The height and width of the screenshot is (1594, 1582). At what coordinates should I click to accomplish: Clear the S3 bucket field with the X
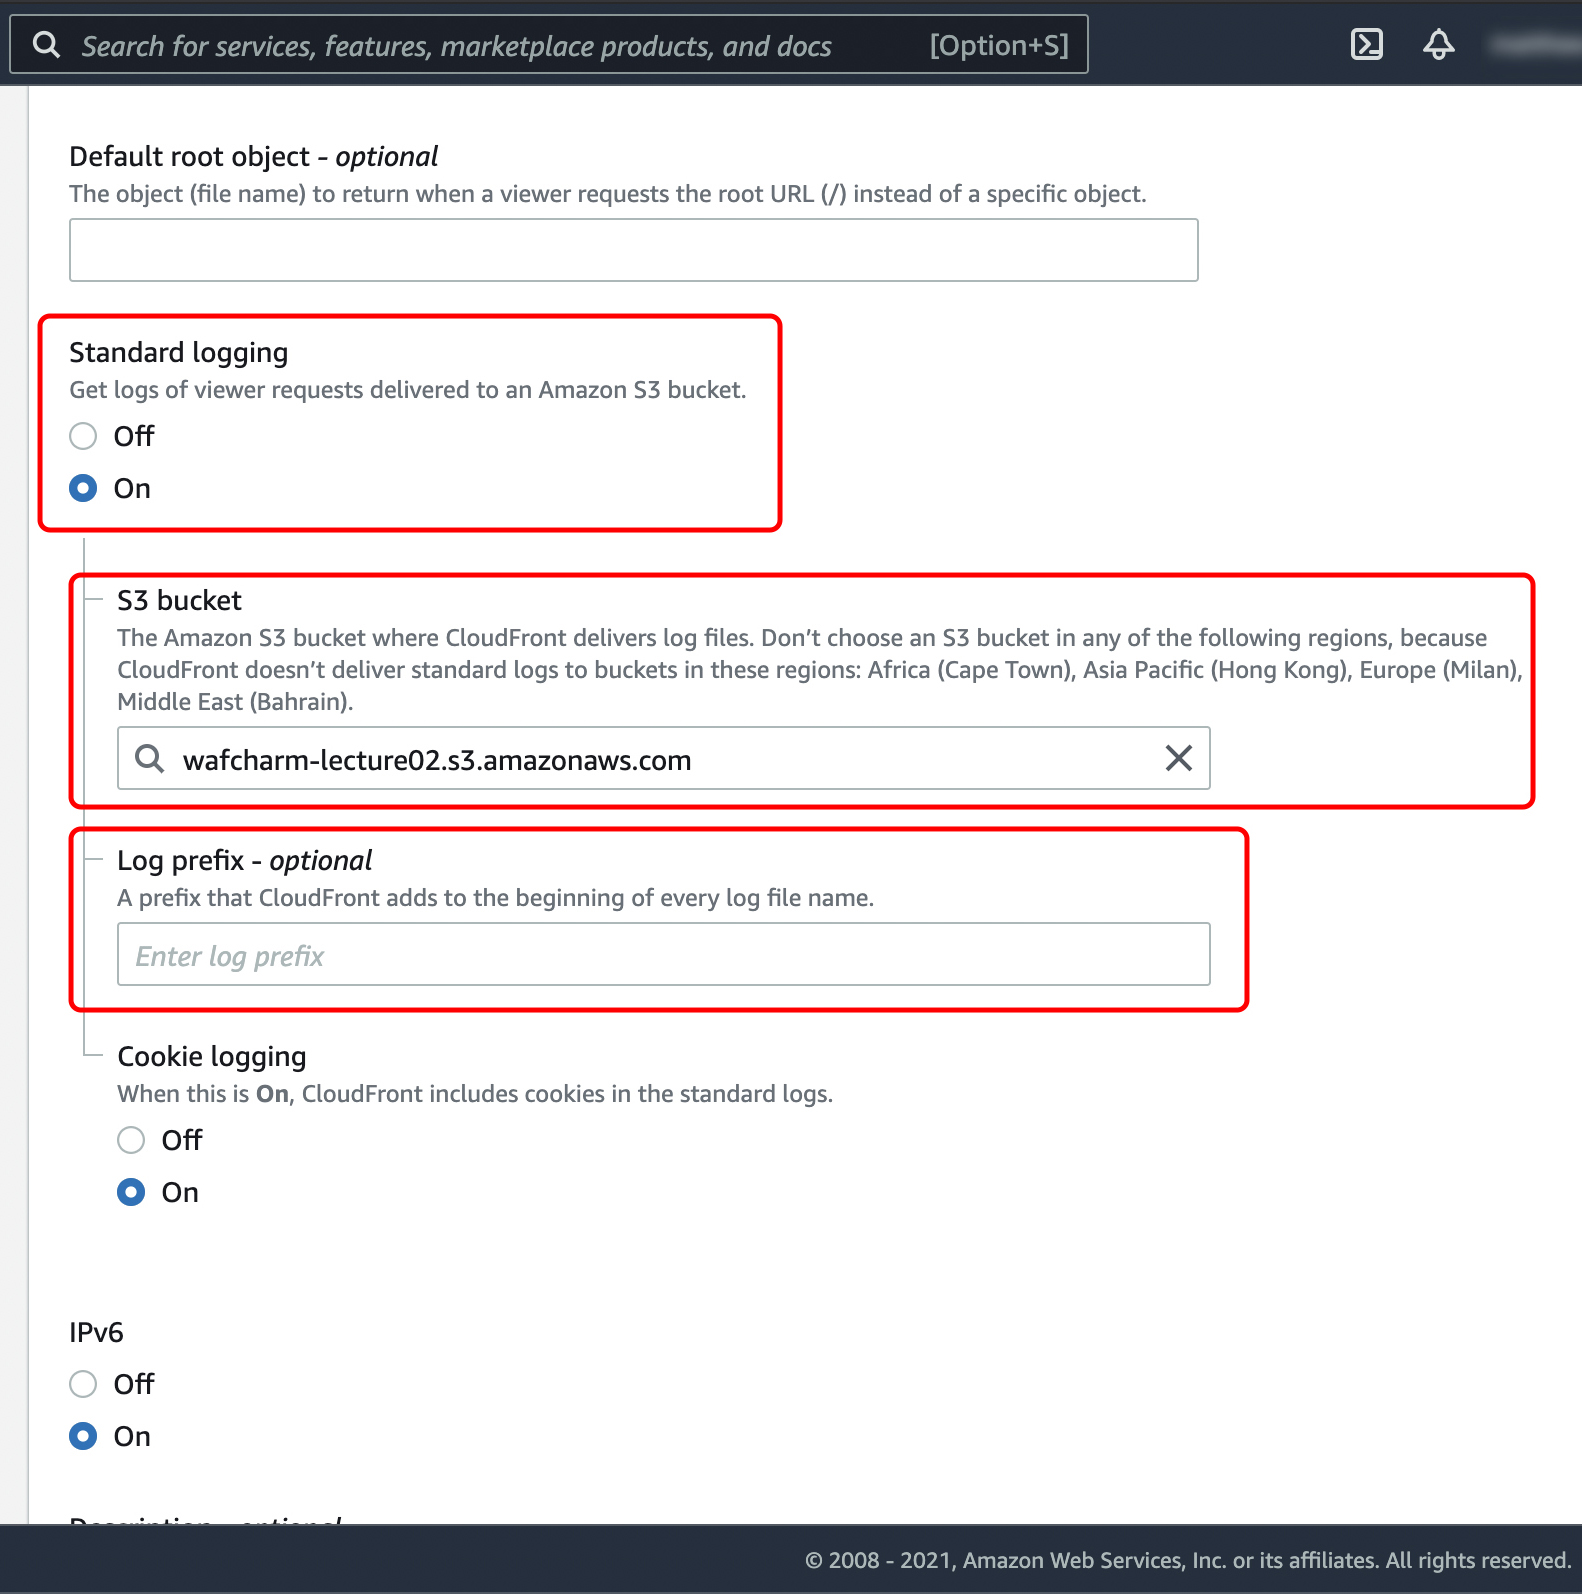pos(1178,758)
